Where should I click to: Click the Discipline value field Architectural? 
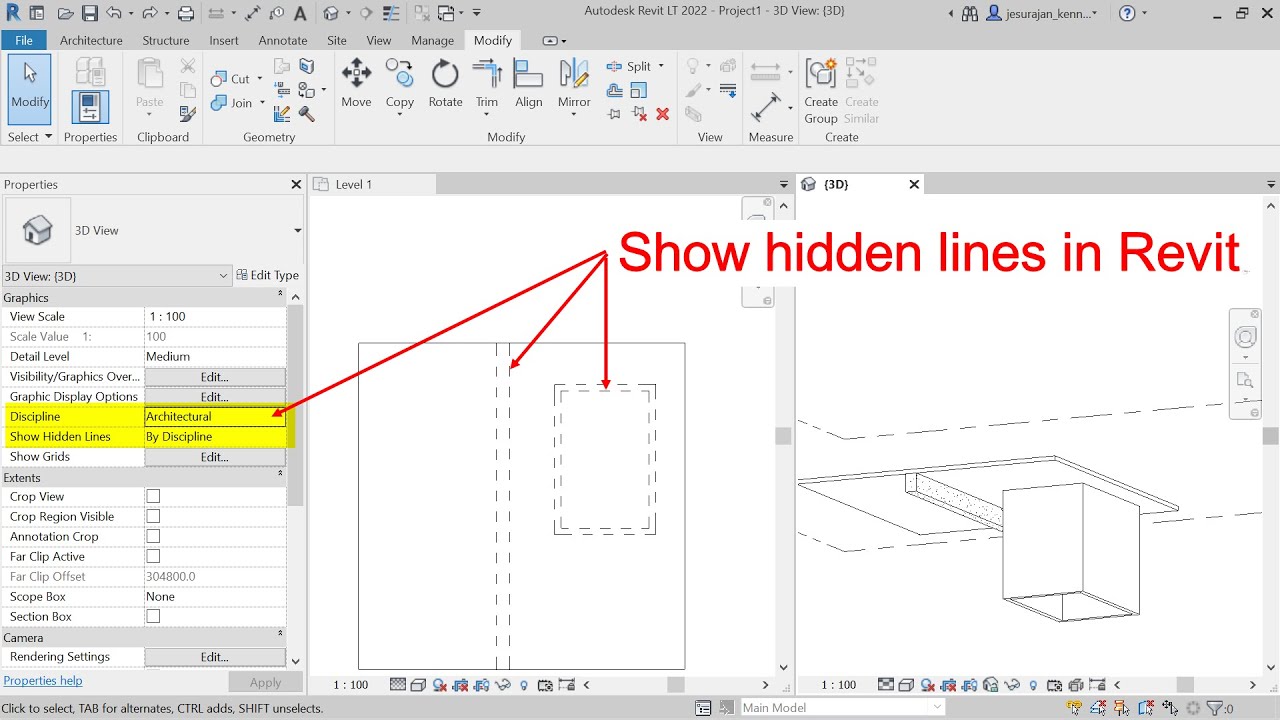[215, 416]
